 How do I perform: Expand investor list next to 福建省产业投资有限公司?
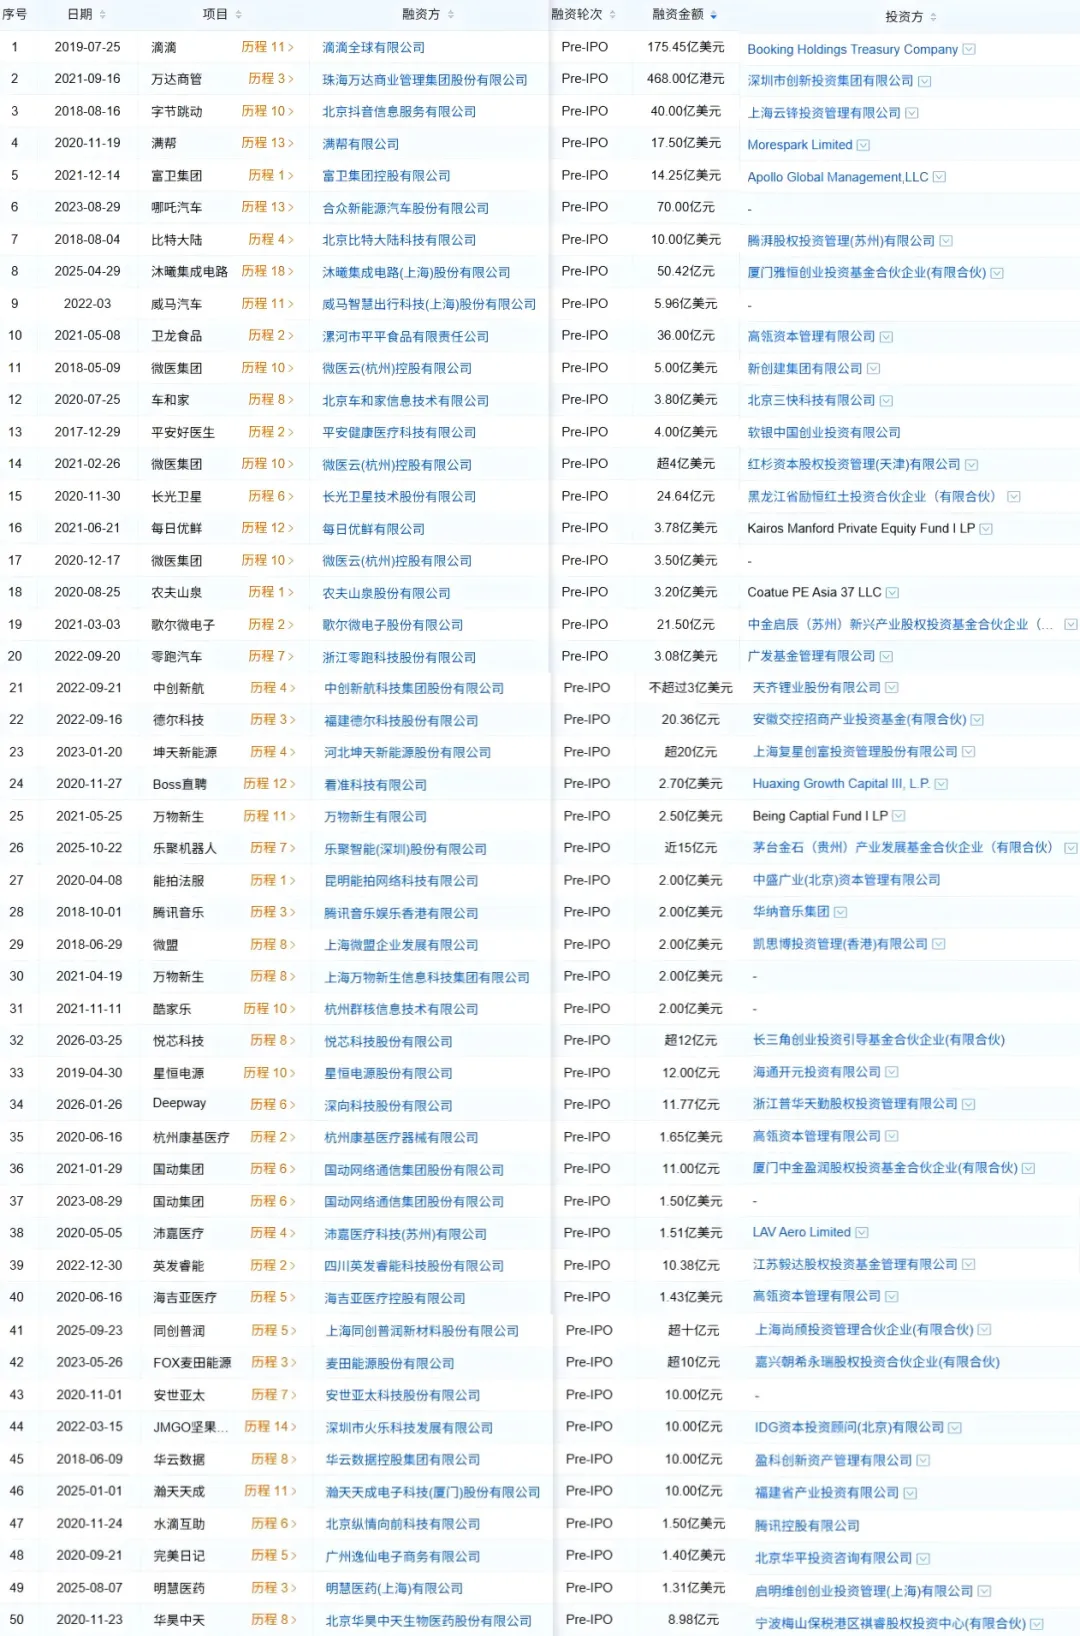coord(910,1493)
